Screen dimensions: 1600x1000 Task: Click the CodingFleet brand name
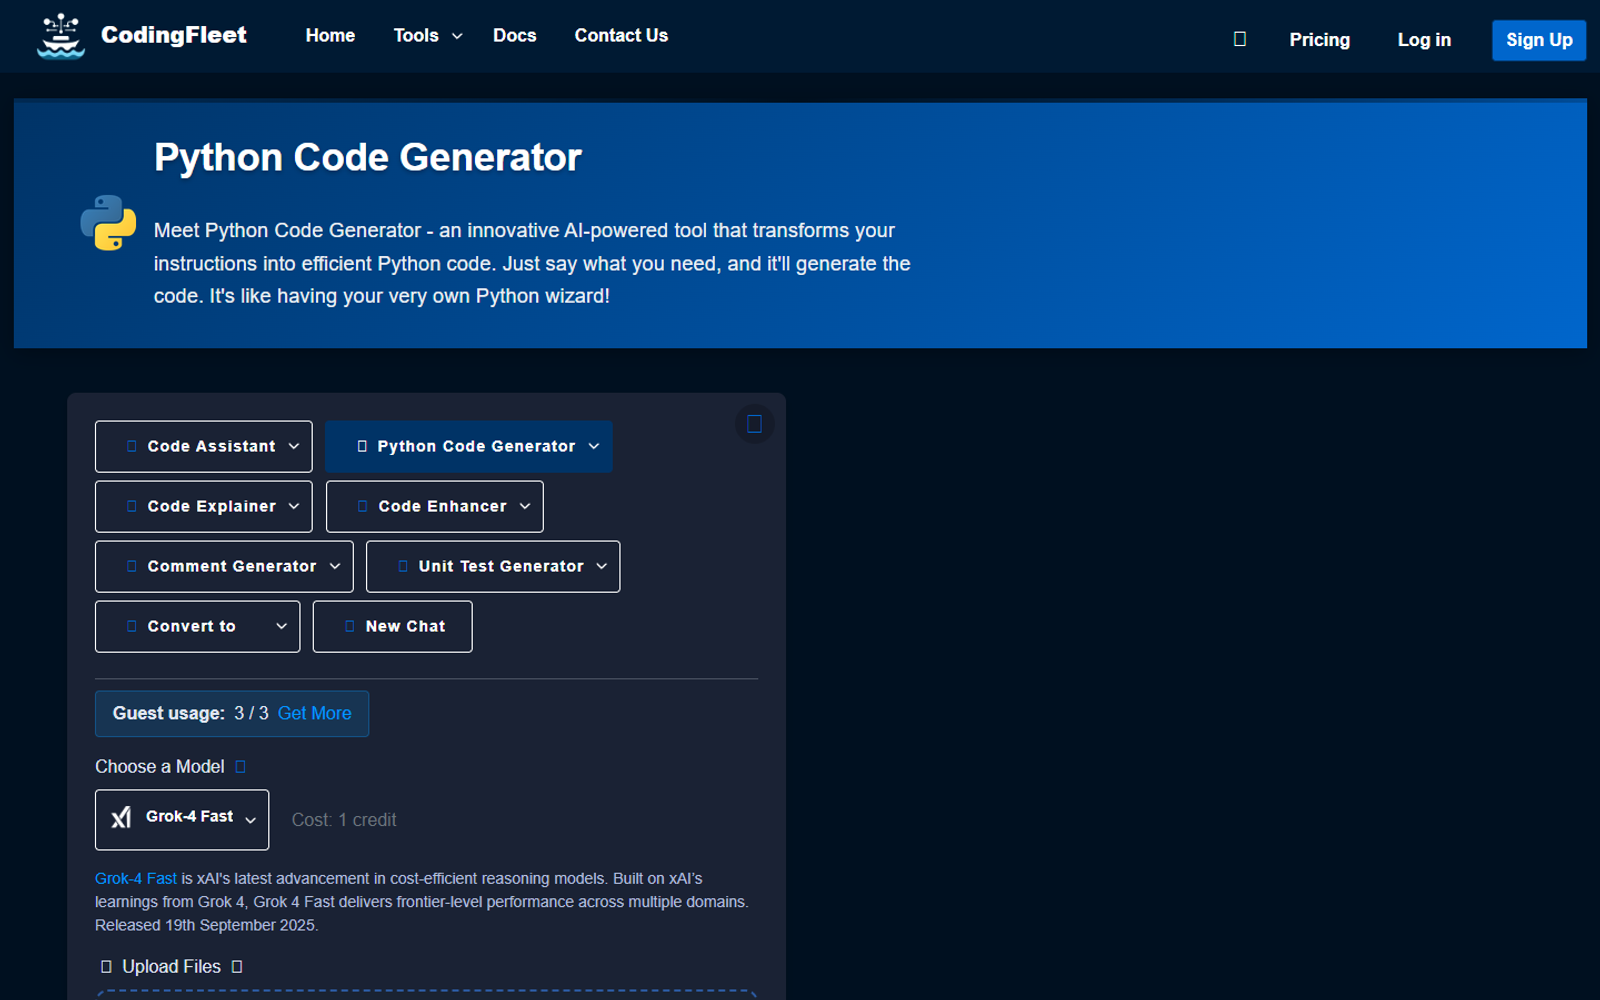pos(174,35)
